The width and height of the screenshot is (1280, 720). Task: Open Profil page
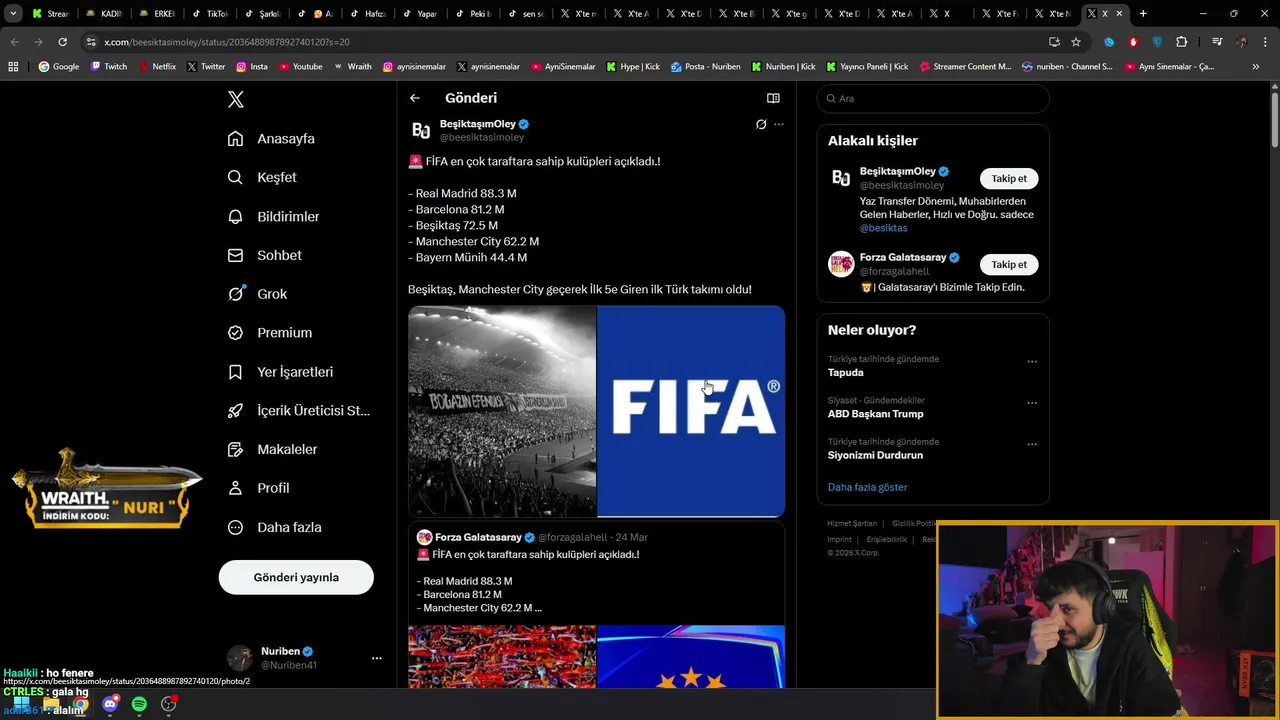(258, 488)
